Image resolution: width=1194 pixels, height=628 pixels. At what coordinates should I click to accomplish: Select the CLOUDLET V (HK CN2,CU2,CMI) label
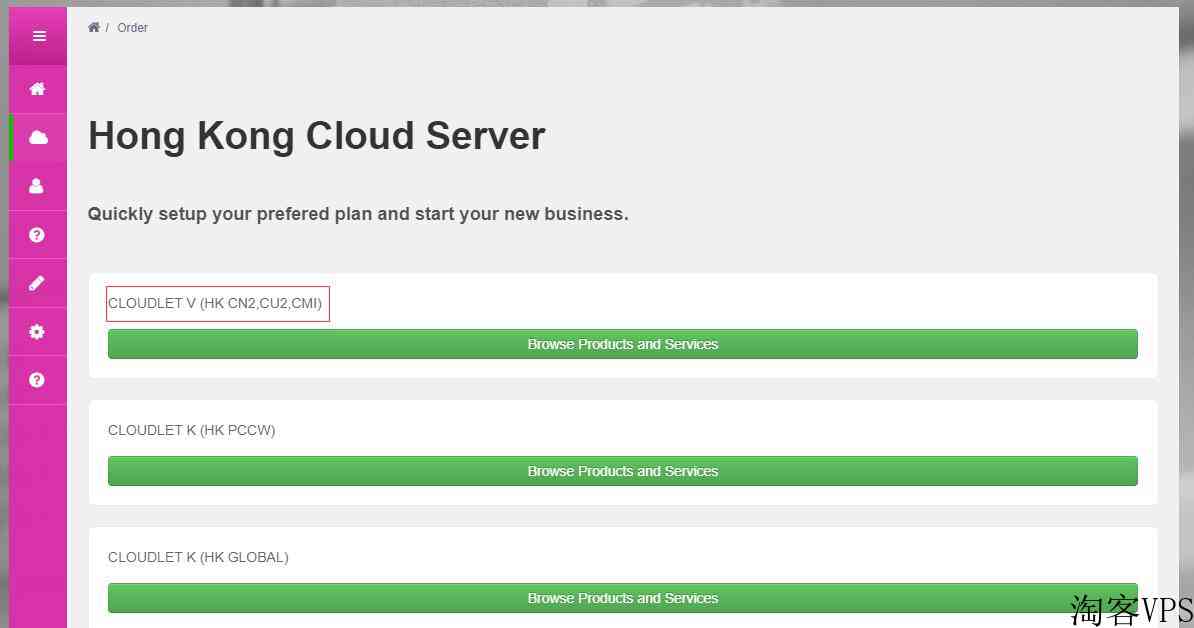(x=215, y=303)
